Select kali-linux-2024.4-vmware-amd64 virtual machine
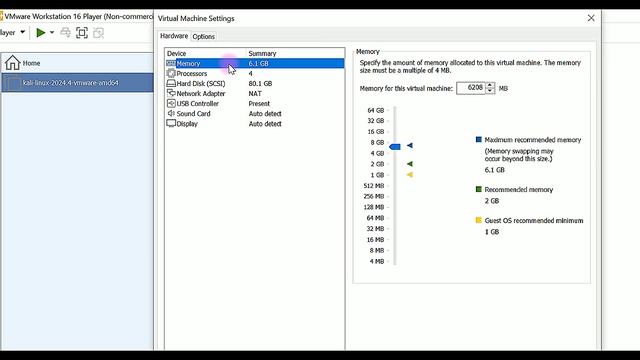This screenshot has width=640, height=360. [77, 83]
